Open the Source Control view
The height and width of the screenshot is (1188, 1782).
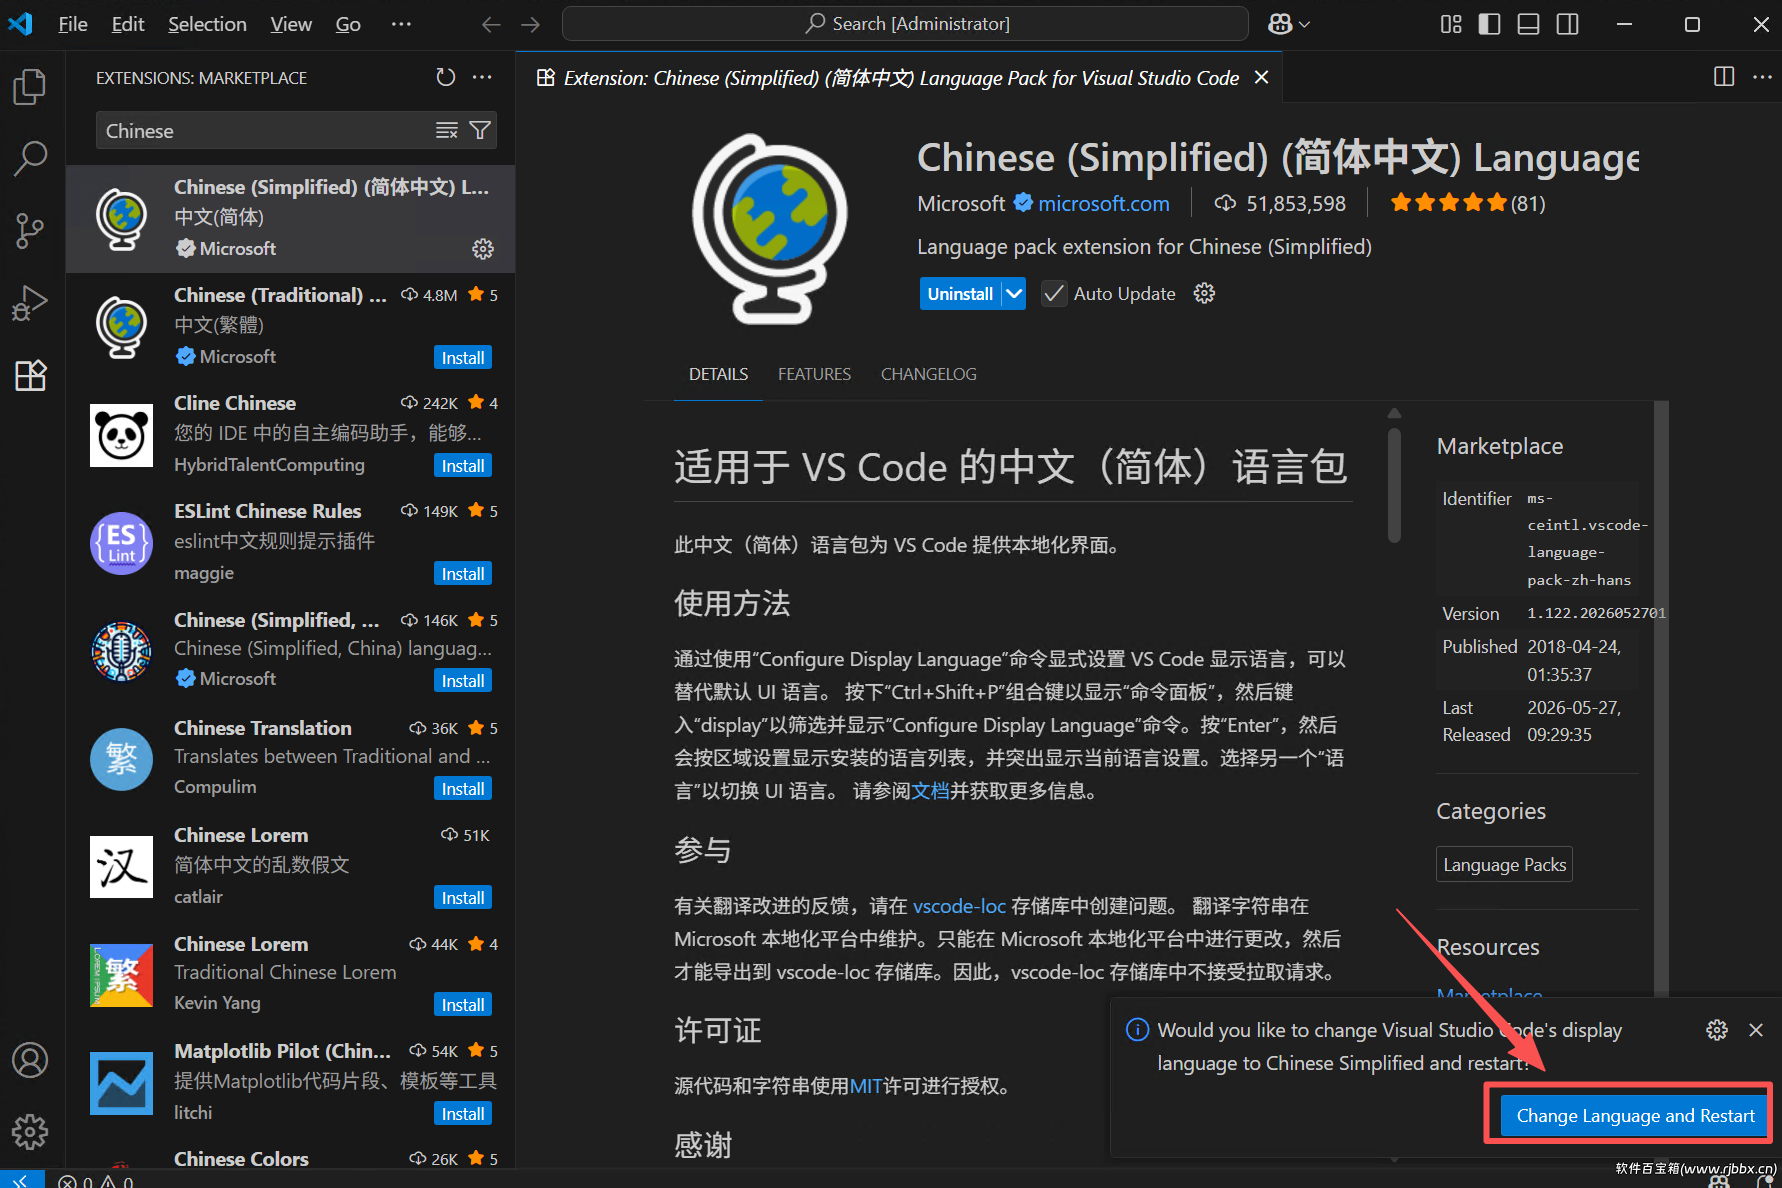pyautogui.click(x=30, y=230)
